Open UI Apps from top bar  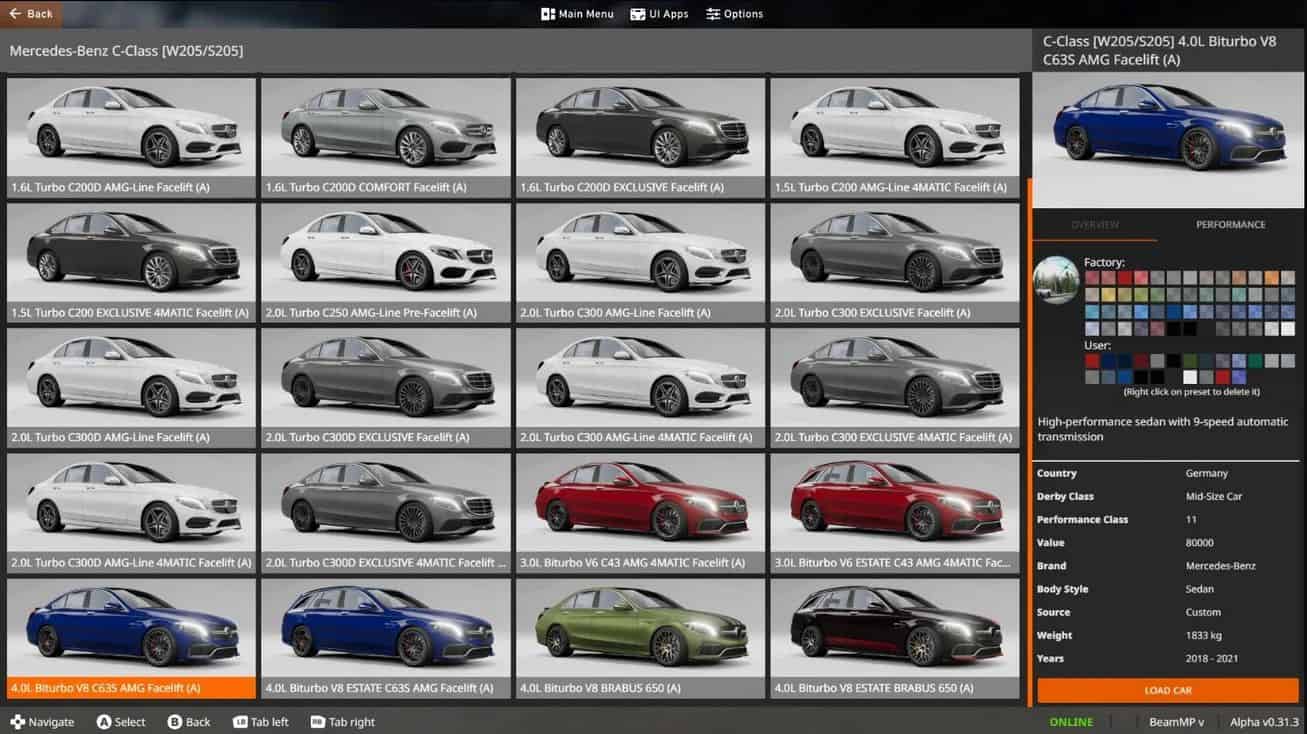point(659,14)
